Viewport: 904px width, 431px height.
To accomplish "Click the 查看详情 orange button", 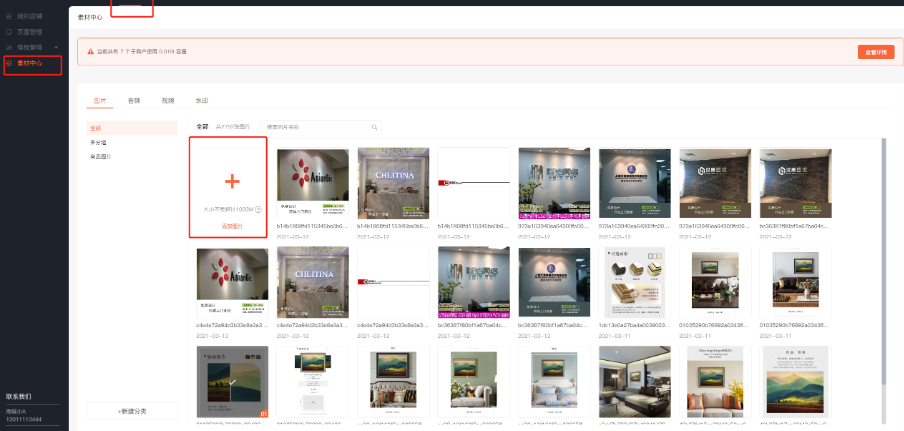I will pos(875,52).
